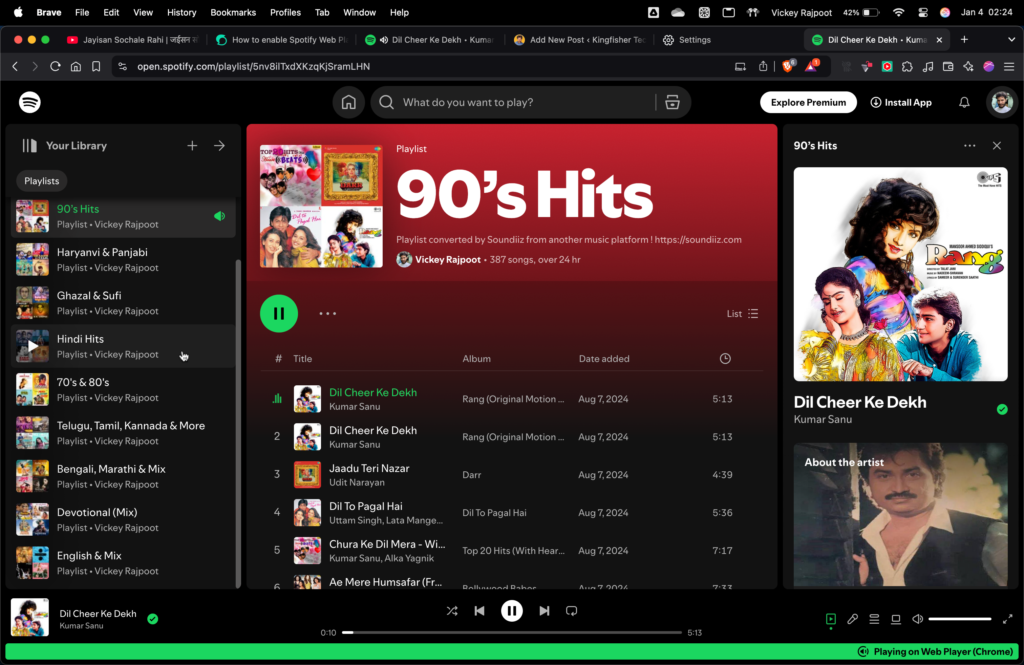Open the user profile avatar
This screenshot has height=665, width=1024.
(1002, 102)
